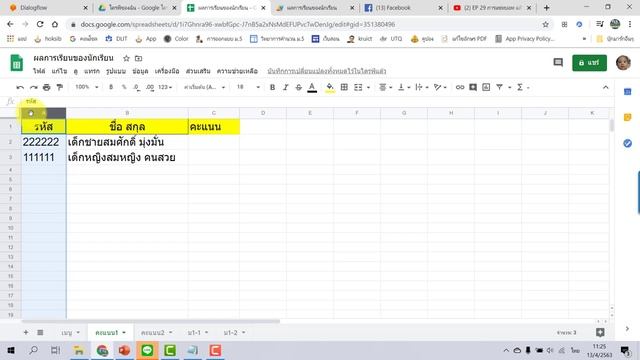
Task: Open Google Sheets home logo
Action: pos(17,63)
